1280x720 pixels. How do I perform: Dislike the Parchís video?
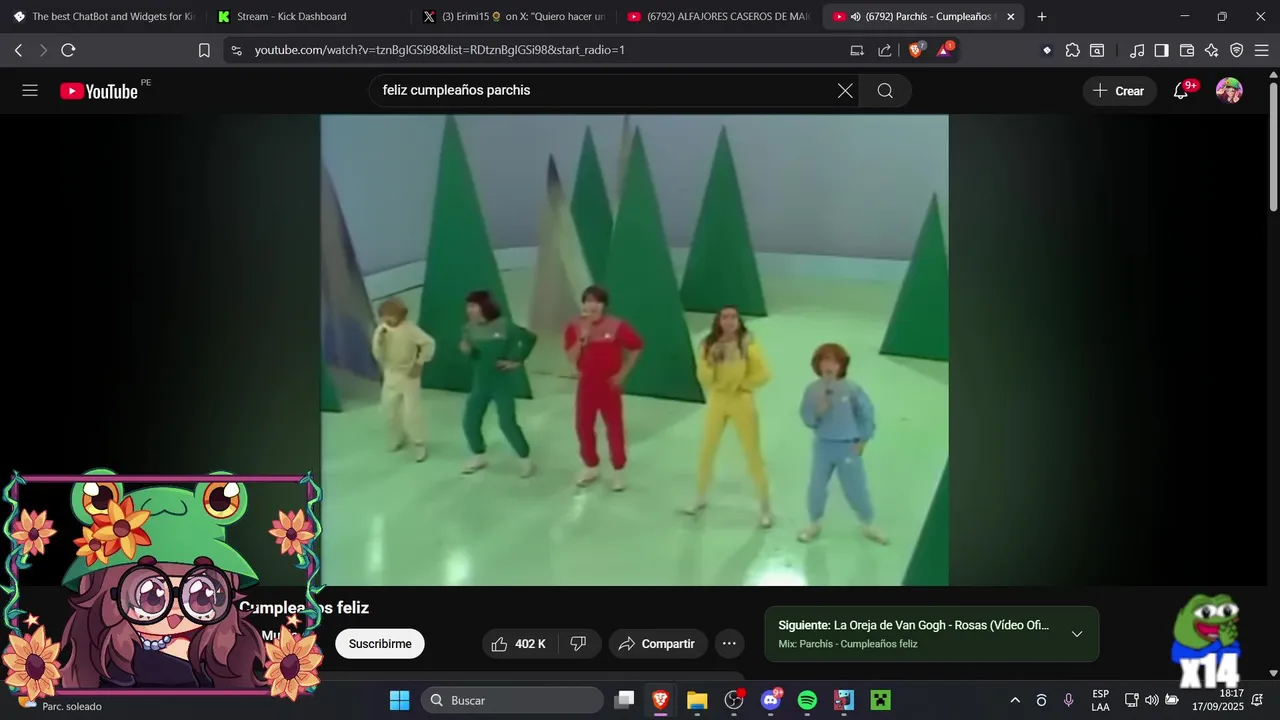point(578,644)
